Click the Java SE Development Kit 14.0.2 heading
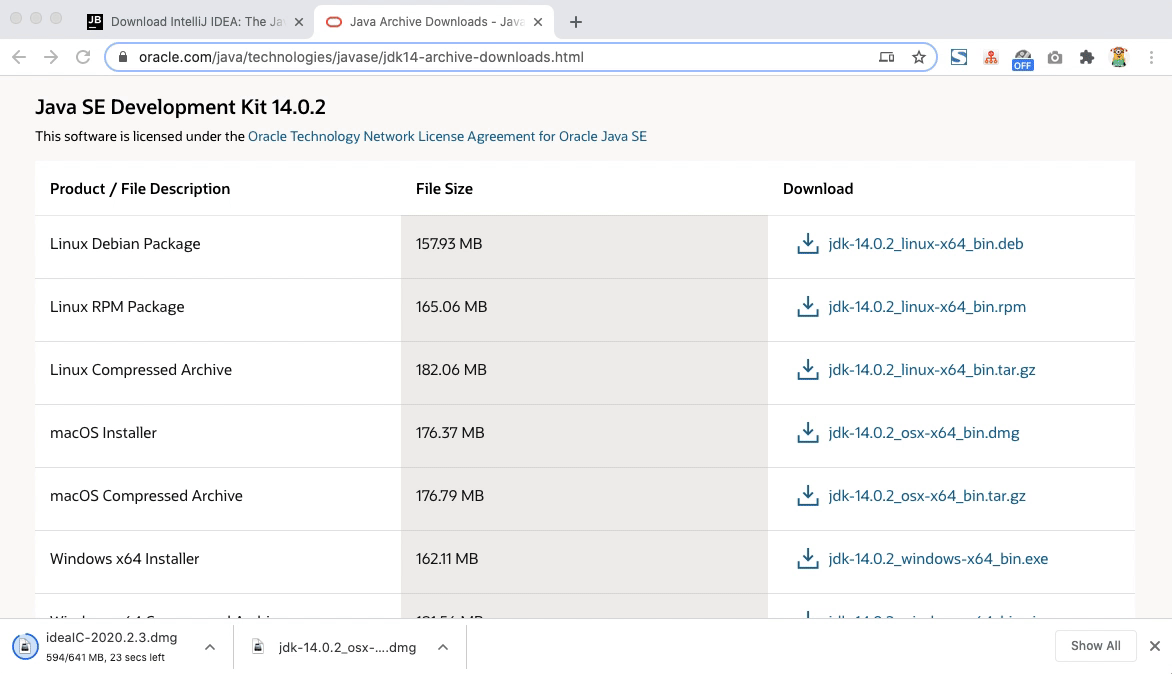The image size is (1172, 674). point(180,107)
